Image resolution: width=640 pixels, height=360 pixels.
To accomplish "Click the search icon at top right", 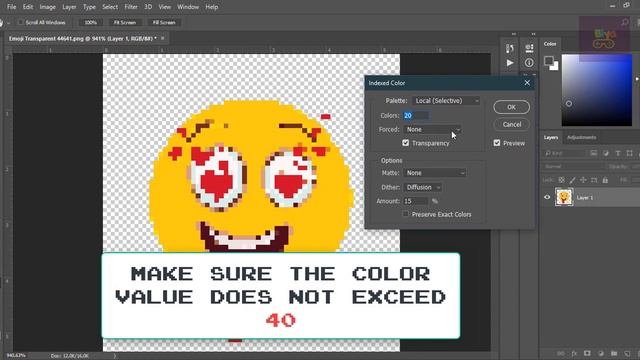I will [x=624, y=22].
